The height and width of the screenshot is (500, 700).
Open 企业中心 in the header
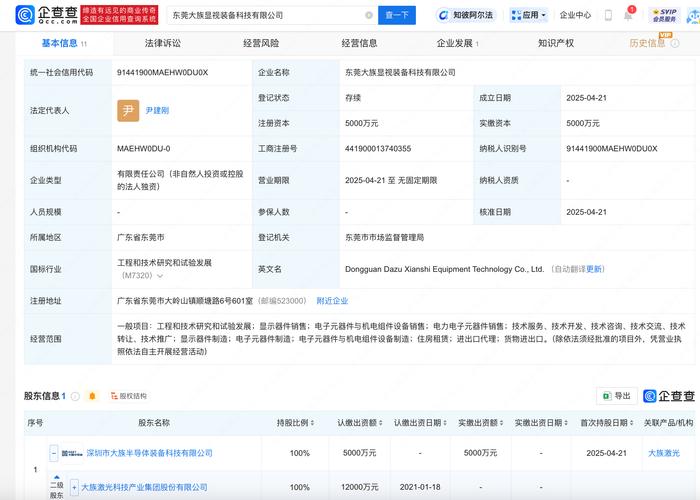pos(575,15)
